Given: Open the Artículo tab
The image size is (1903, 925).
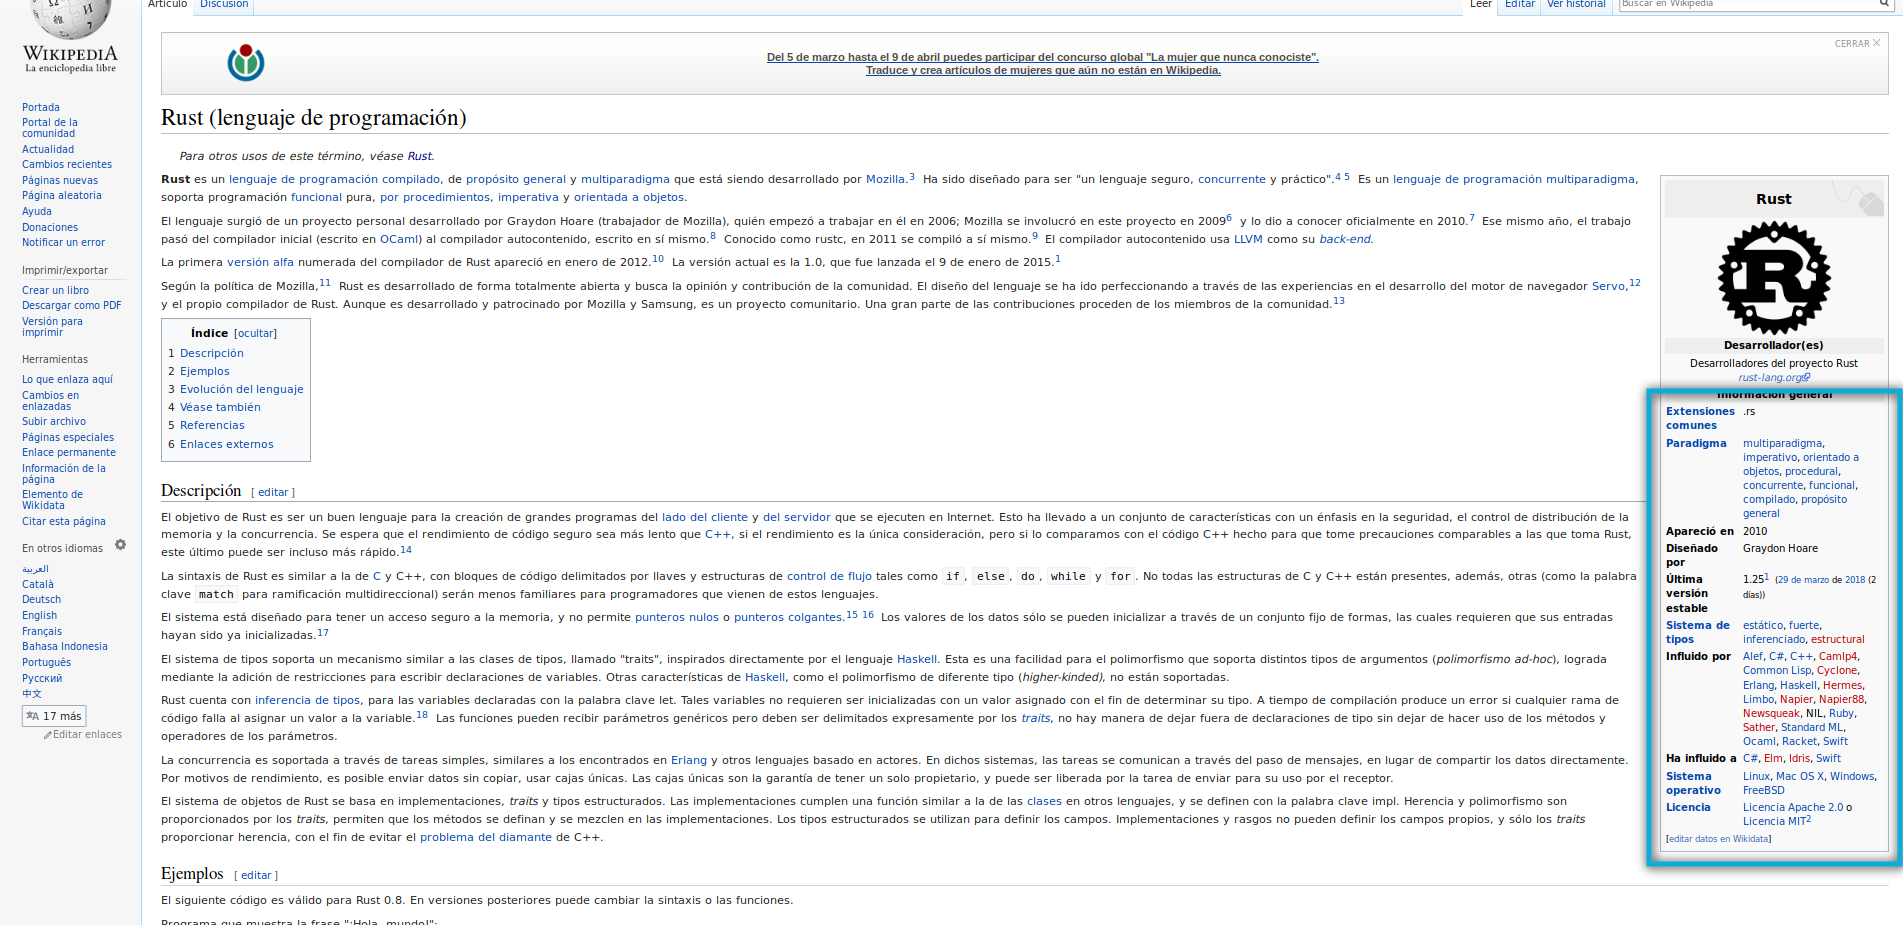Looking at the screenshot, I should (x=167, y=5).
